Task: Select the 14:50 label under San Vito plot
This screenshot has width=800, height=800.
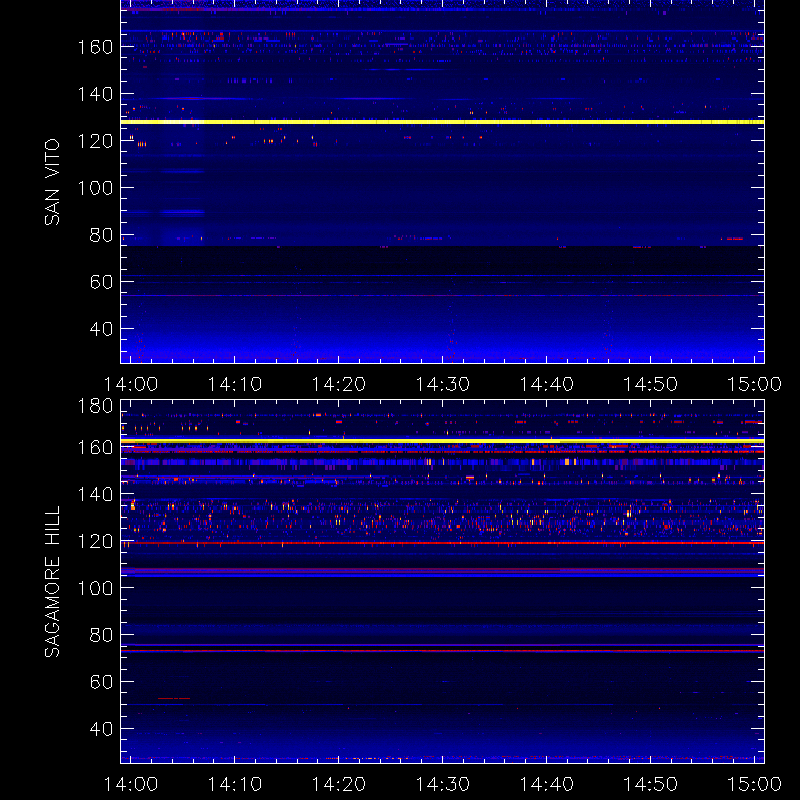Action: click(651, 384)
